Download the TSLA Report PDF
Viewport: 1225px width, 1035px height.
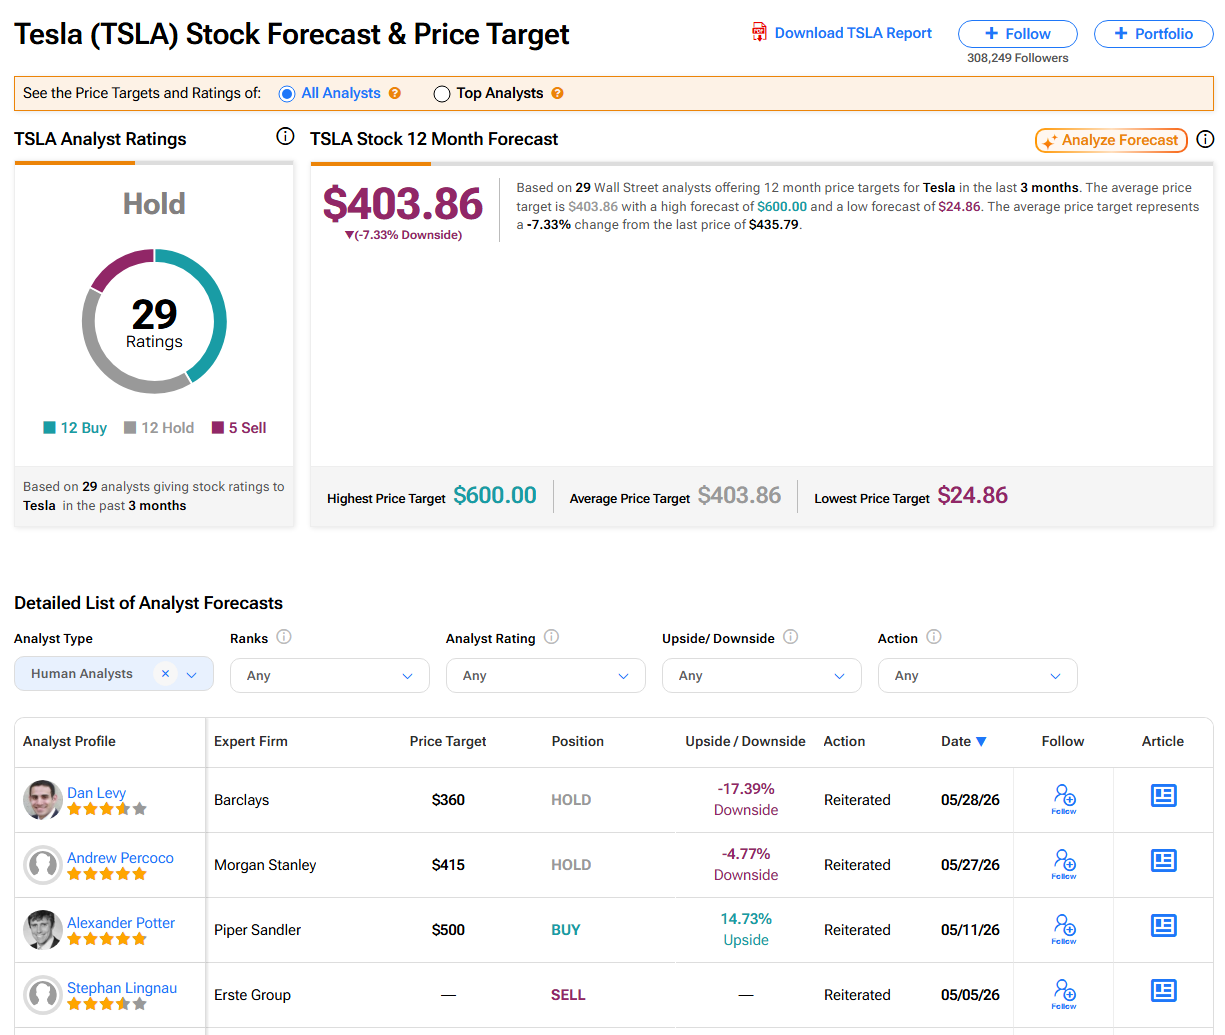853,33
